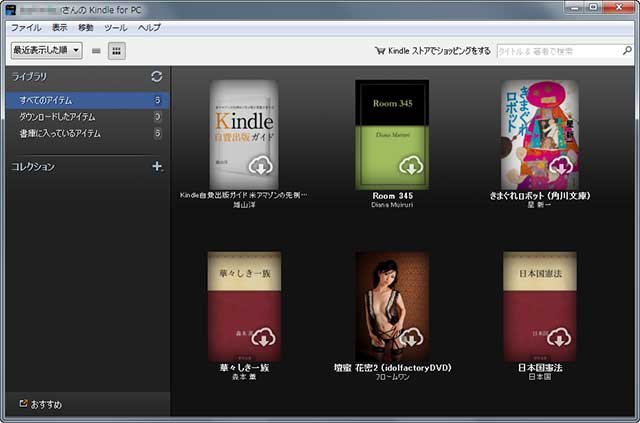Open the Kindle自費出版ガイド book cover
Image resolution: width=640 pixels, height=423 pixels.
244,134
